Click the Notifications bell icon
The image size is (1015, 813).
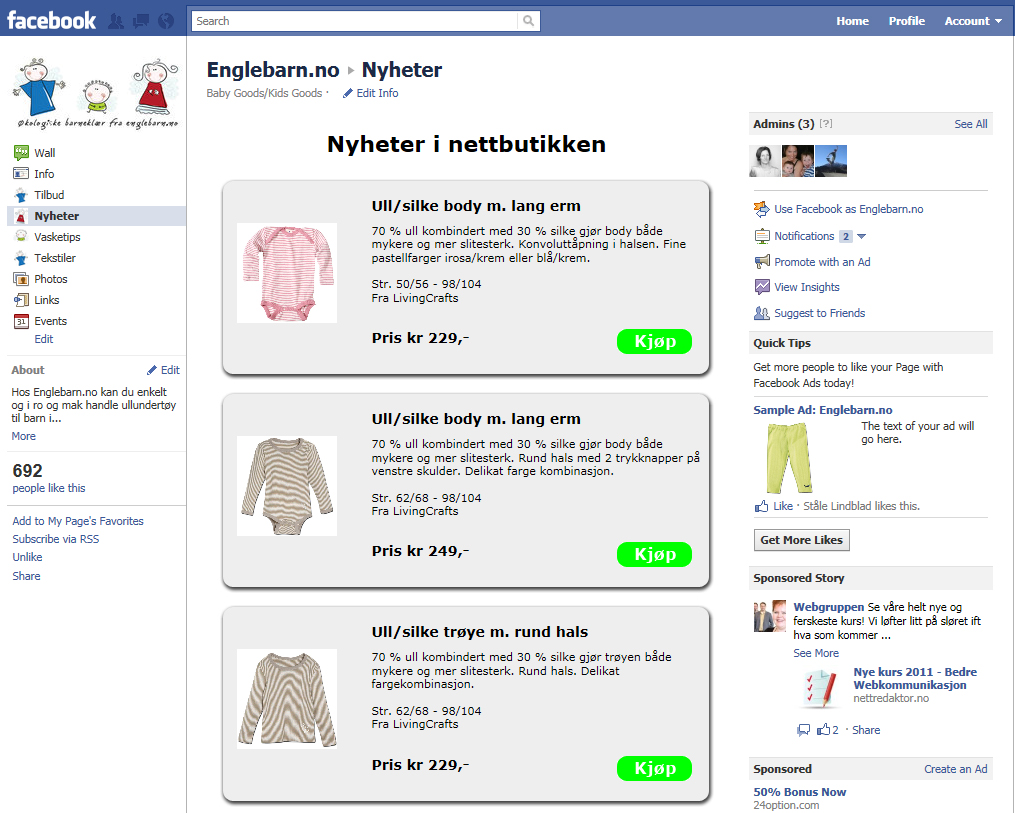(762, 236)
